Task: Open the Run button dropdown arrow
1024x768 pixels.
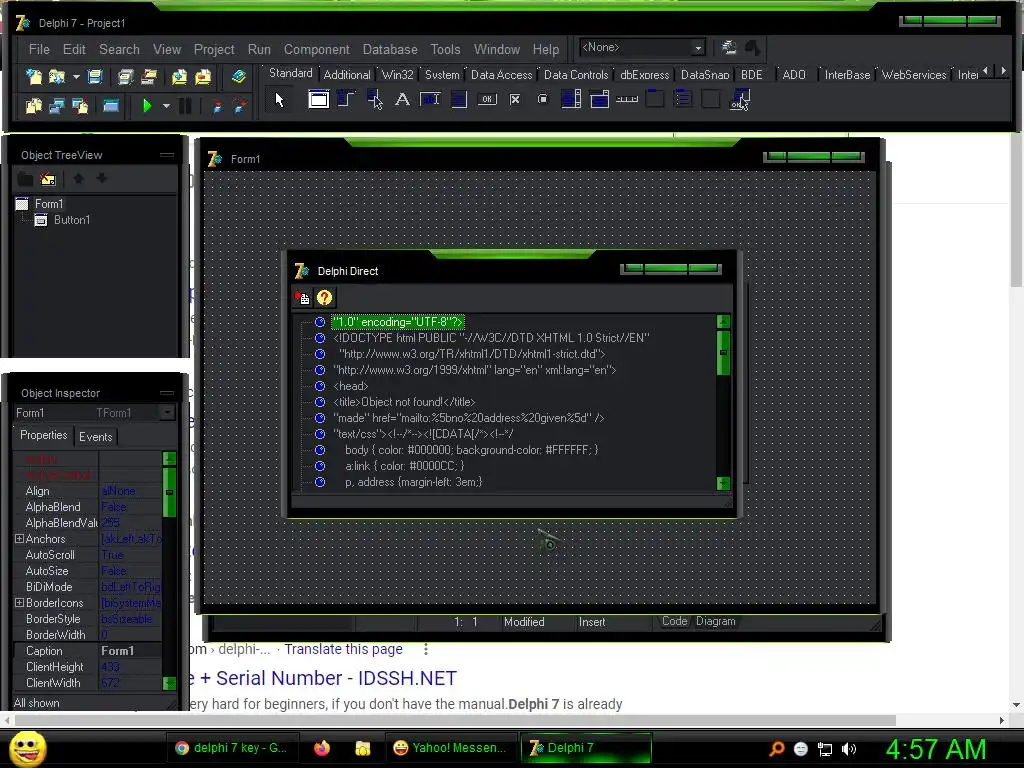Action: coord(166,105)
